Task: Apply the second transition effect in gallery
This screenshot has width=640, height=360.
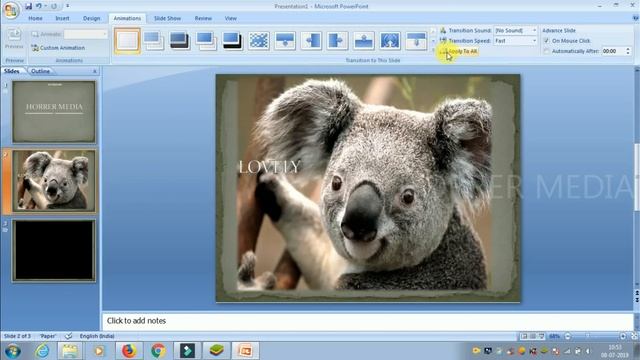Action: point(153,41)
